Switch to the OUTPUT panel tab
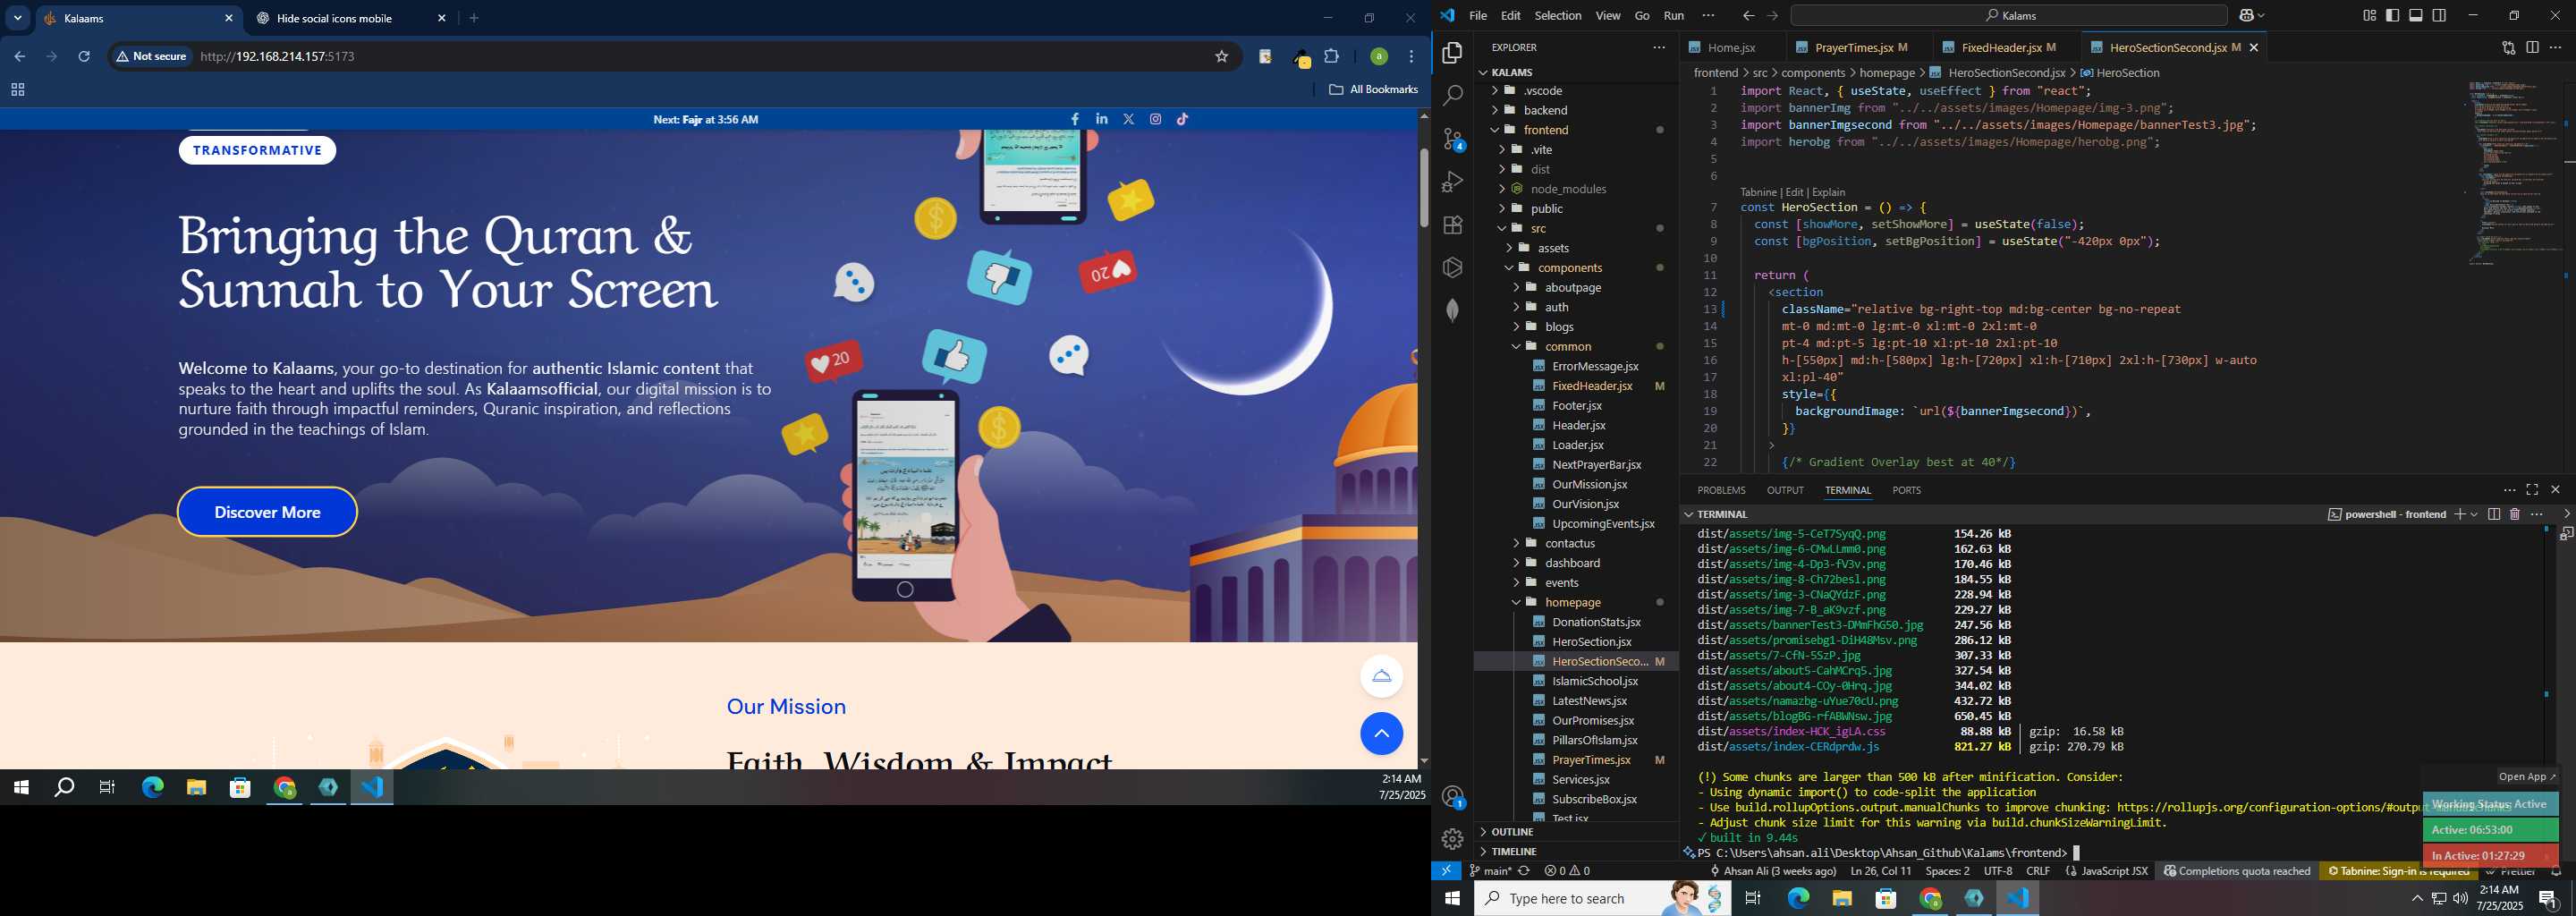This screenshot has width=2576, height=916. 1785,490
